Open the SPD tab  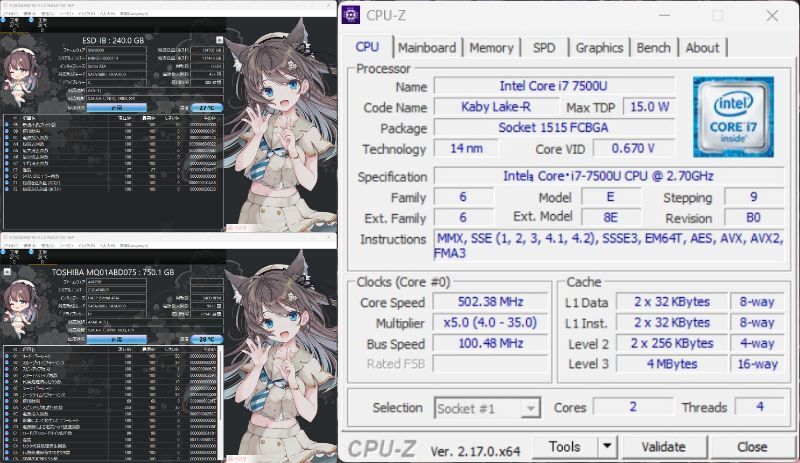[544, 48]
